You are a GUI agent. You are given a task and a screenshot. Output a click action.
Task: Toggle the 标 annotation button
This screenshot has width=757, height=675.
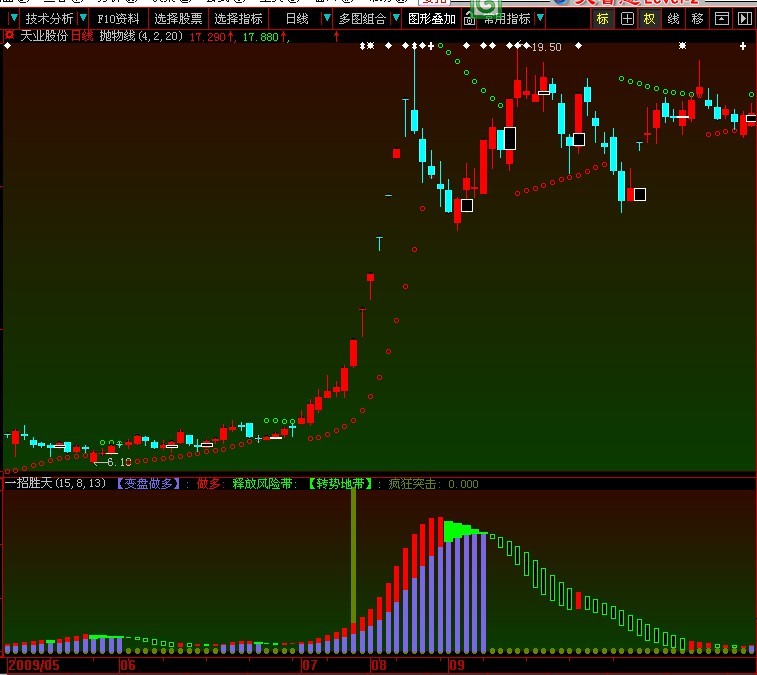603,19
